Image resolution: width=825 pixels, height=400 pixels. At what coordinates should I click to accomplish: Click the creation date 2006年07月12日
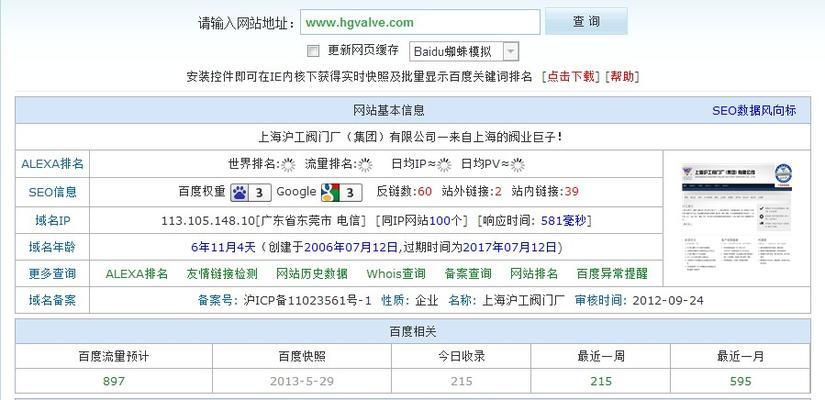pyautogui.click(x=351, y=247)
